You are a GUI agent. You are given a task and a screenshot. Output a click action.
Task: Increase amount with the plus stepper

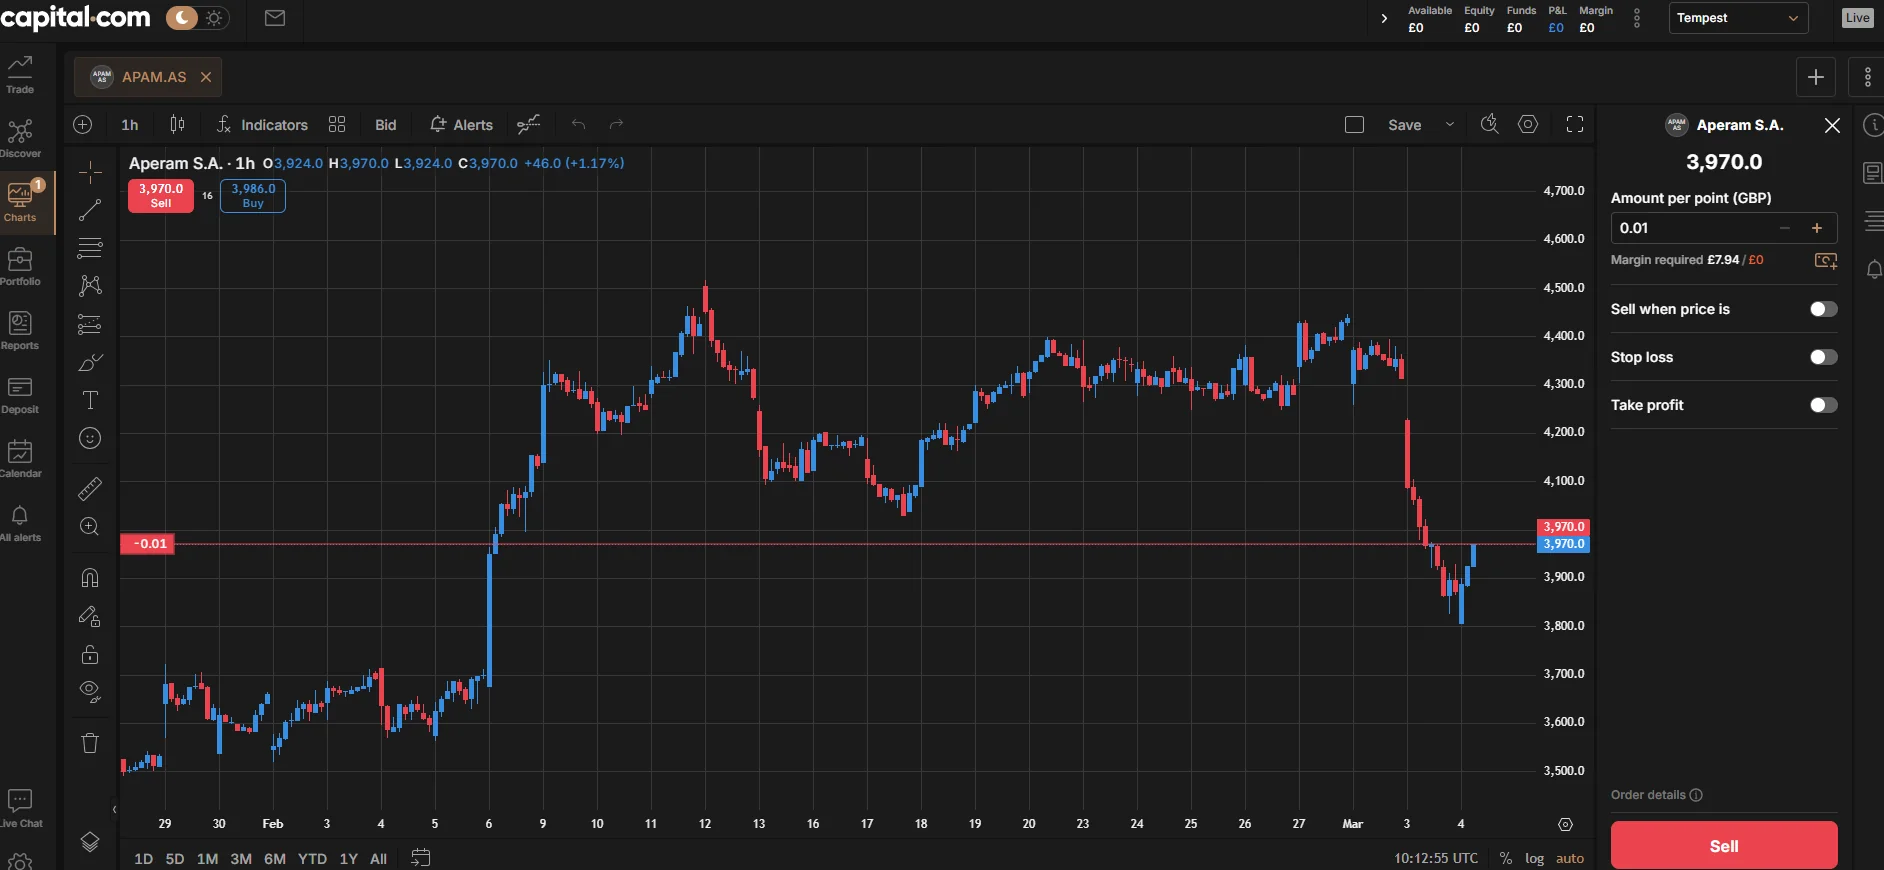[1817, 228]
